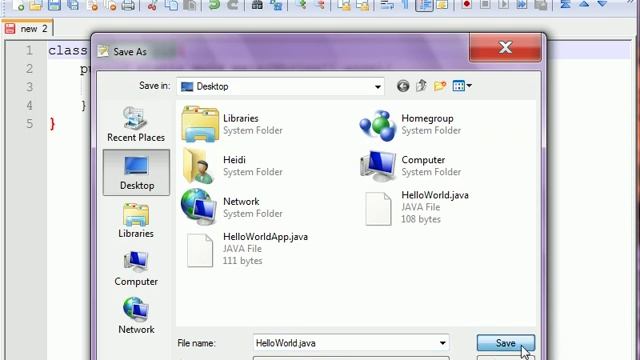
Task: Open the View Menu dropdown arrow
Action: (469, 86)
